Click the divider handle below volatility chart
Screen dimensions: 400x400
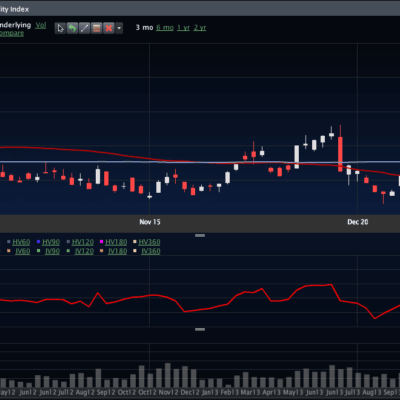point(200,329)
